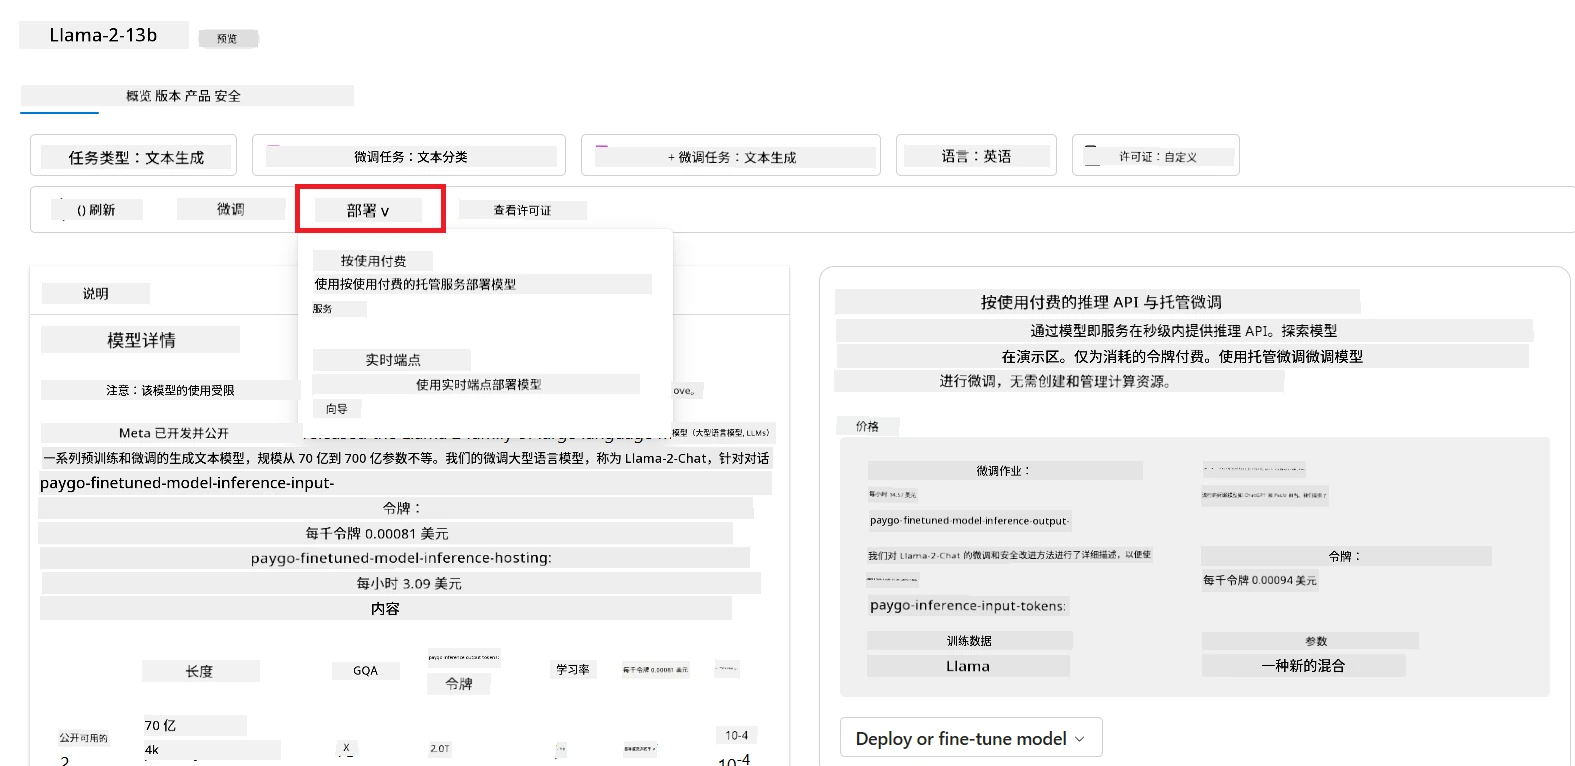
Task: Click the 注意：该模型的使用受限 text
Action: 170,390
